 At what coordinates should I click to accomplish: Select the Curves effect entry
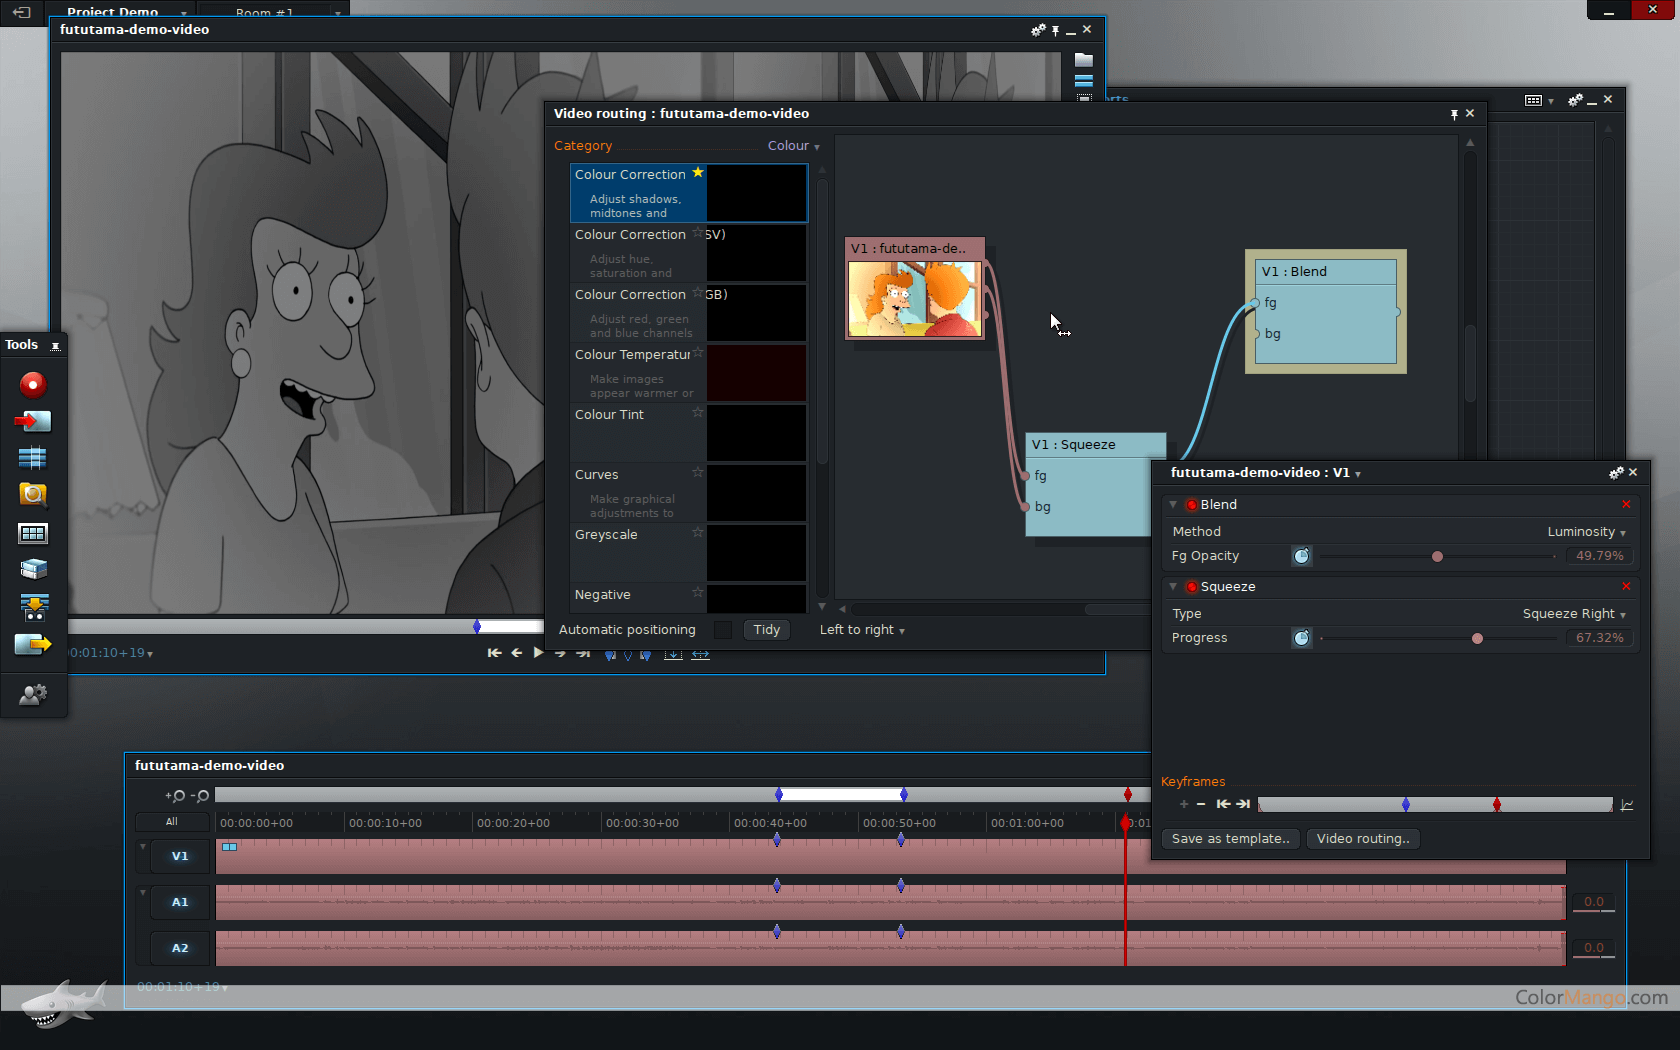pyautogui.click(x=688, y=492)
